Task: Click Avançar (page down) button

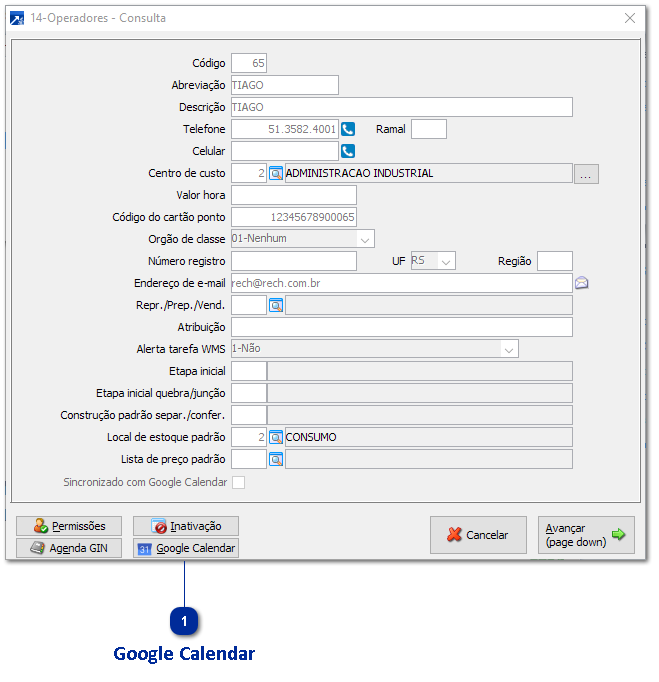Action: point(586,535)
